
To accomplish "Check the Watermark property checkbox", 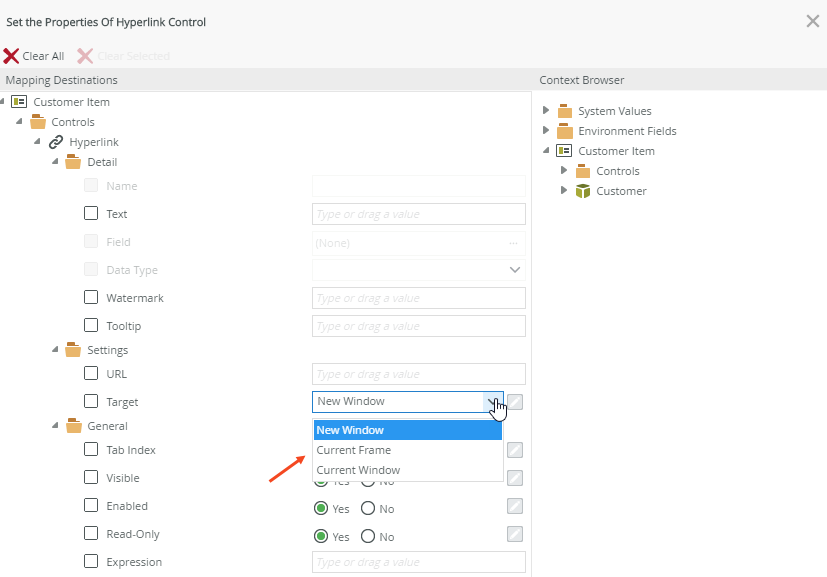I will click(91, 298).
